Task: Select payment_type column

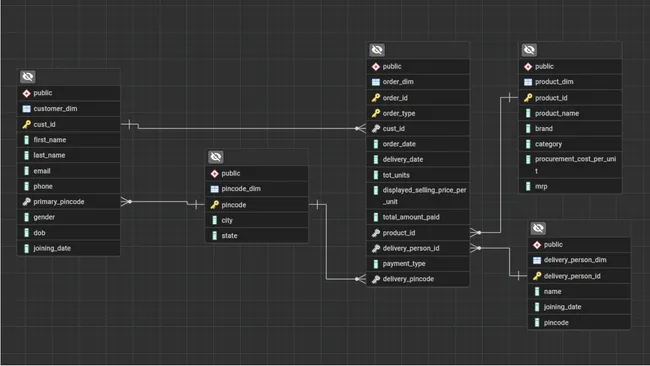Action: [x=418, y=263]
